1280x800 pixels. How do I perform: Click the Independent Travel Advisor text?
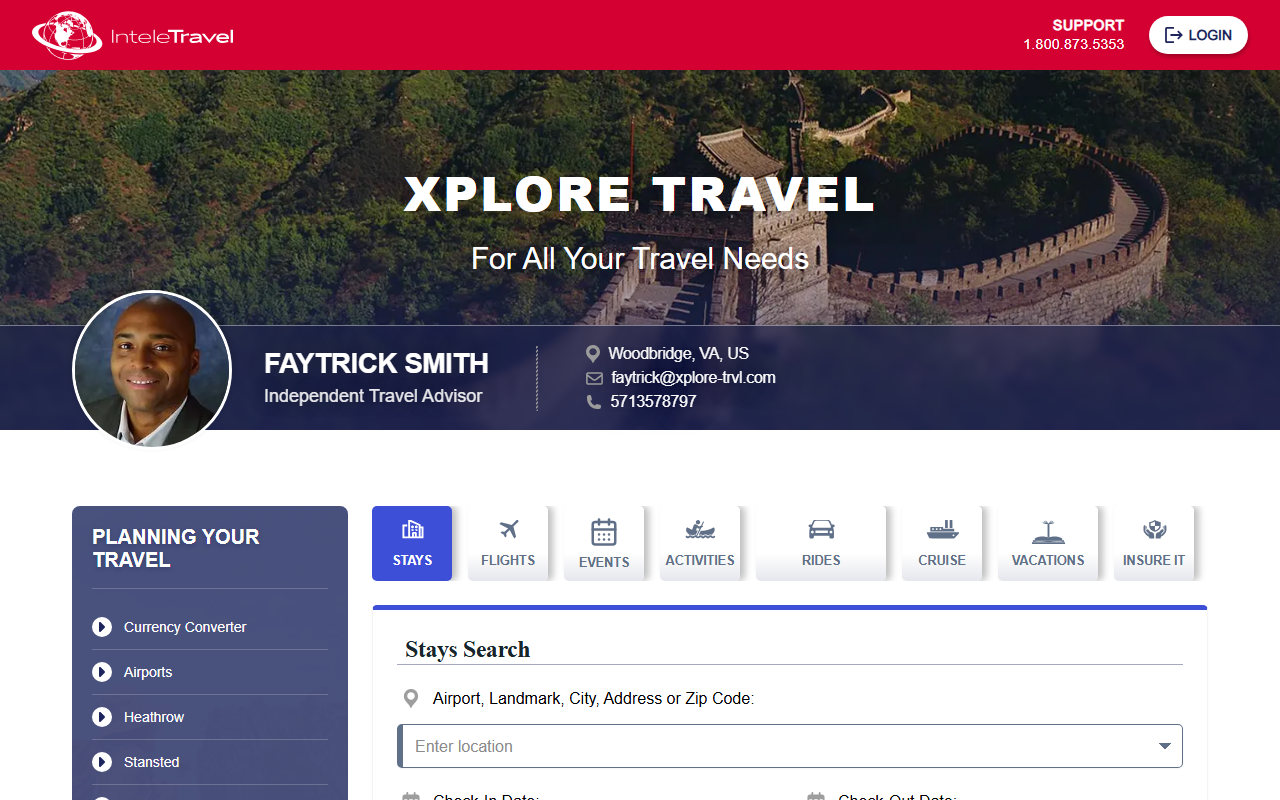pyautogui.click(x=373, y=396)
